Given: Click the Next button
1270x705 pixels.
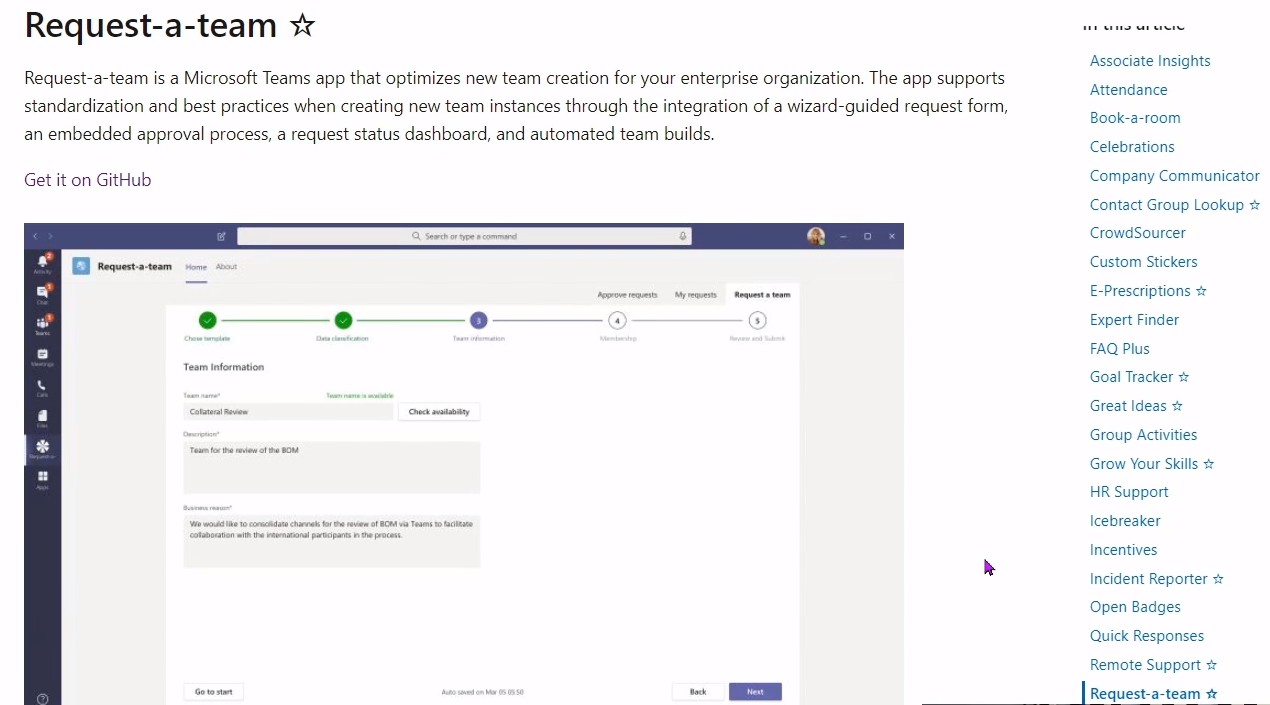Looking at the screenshot, I should (x=755, y=691).
